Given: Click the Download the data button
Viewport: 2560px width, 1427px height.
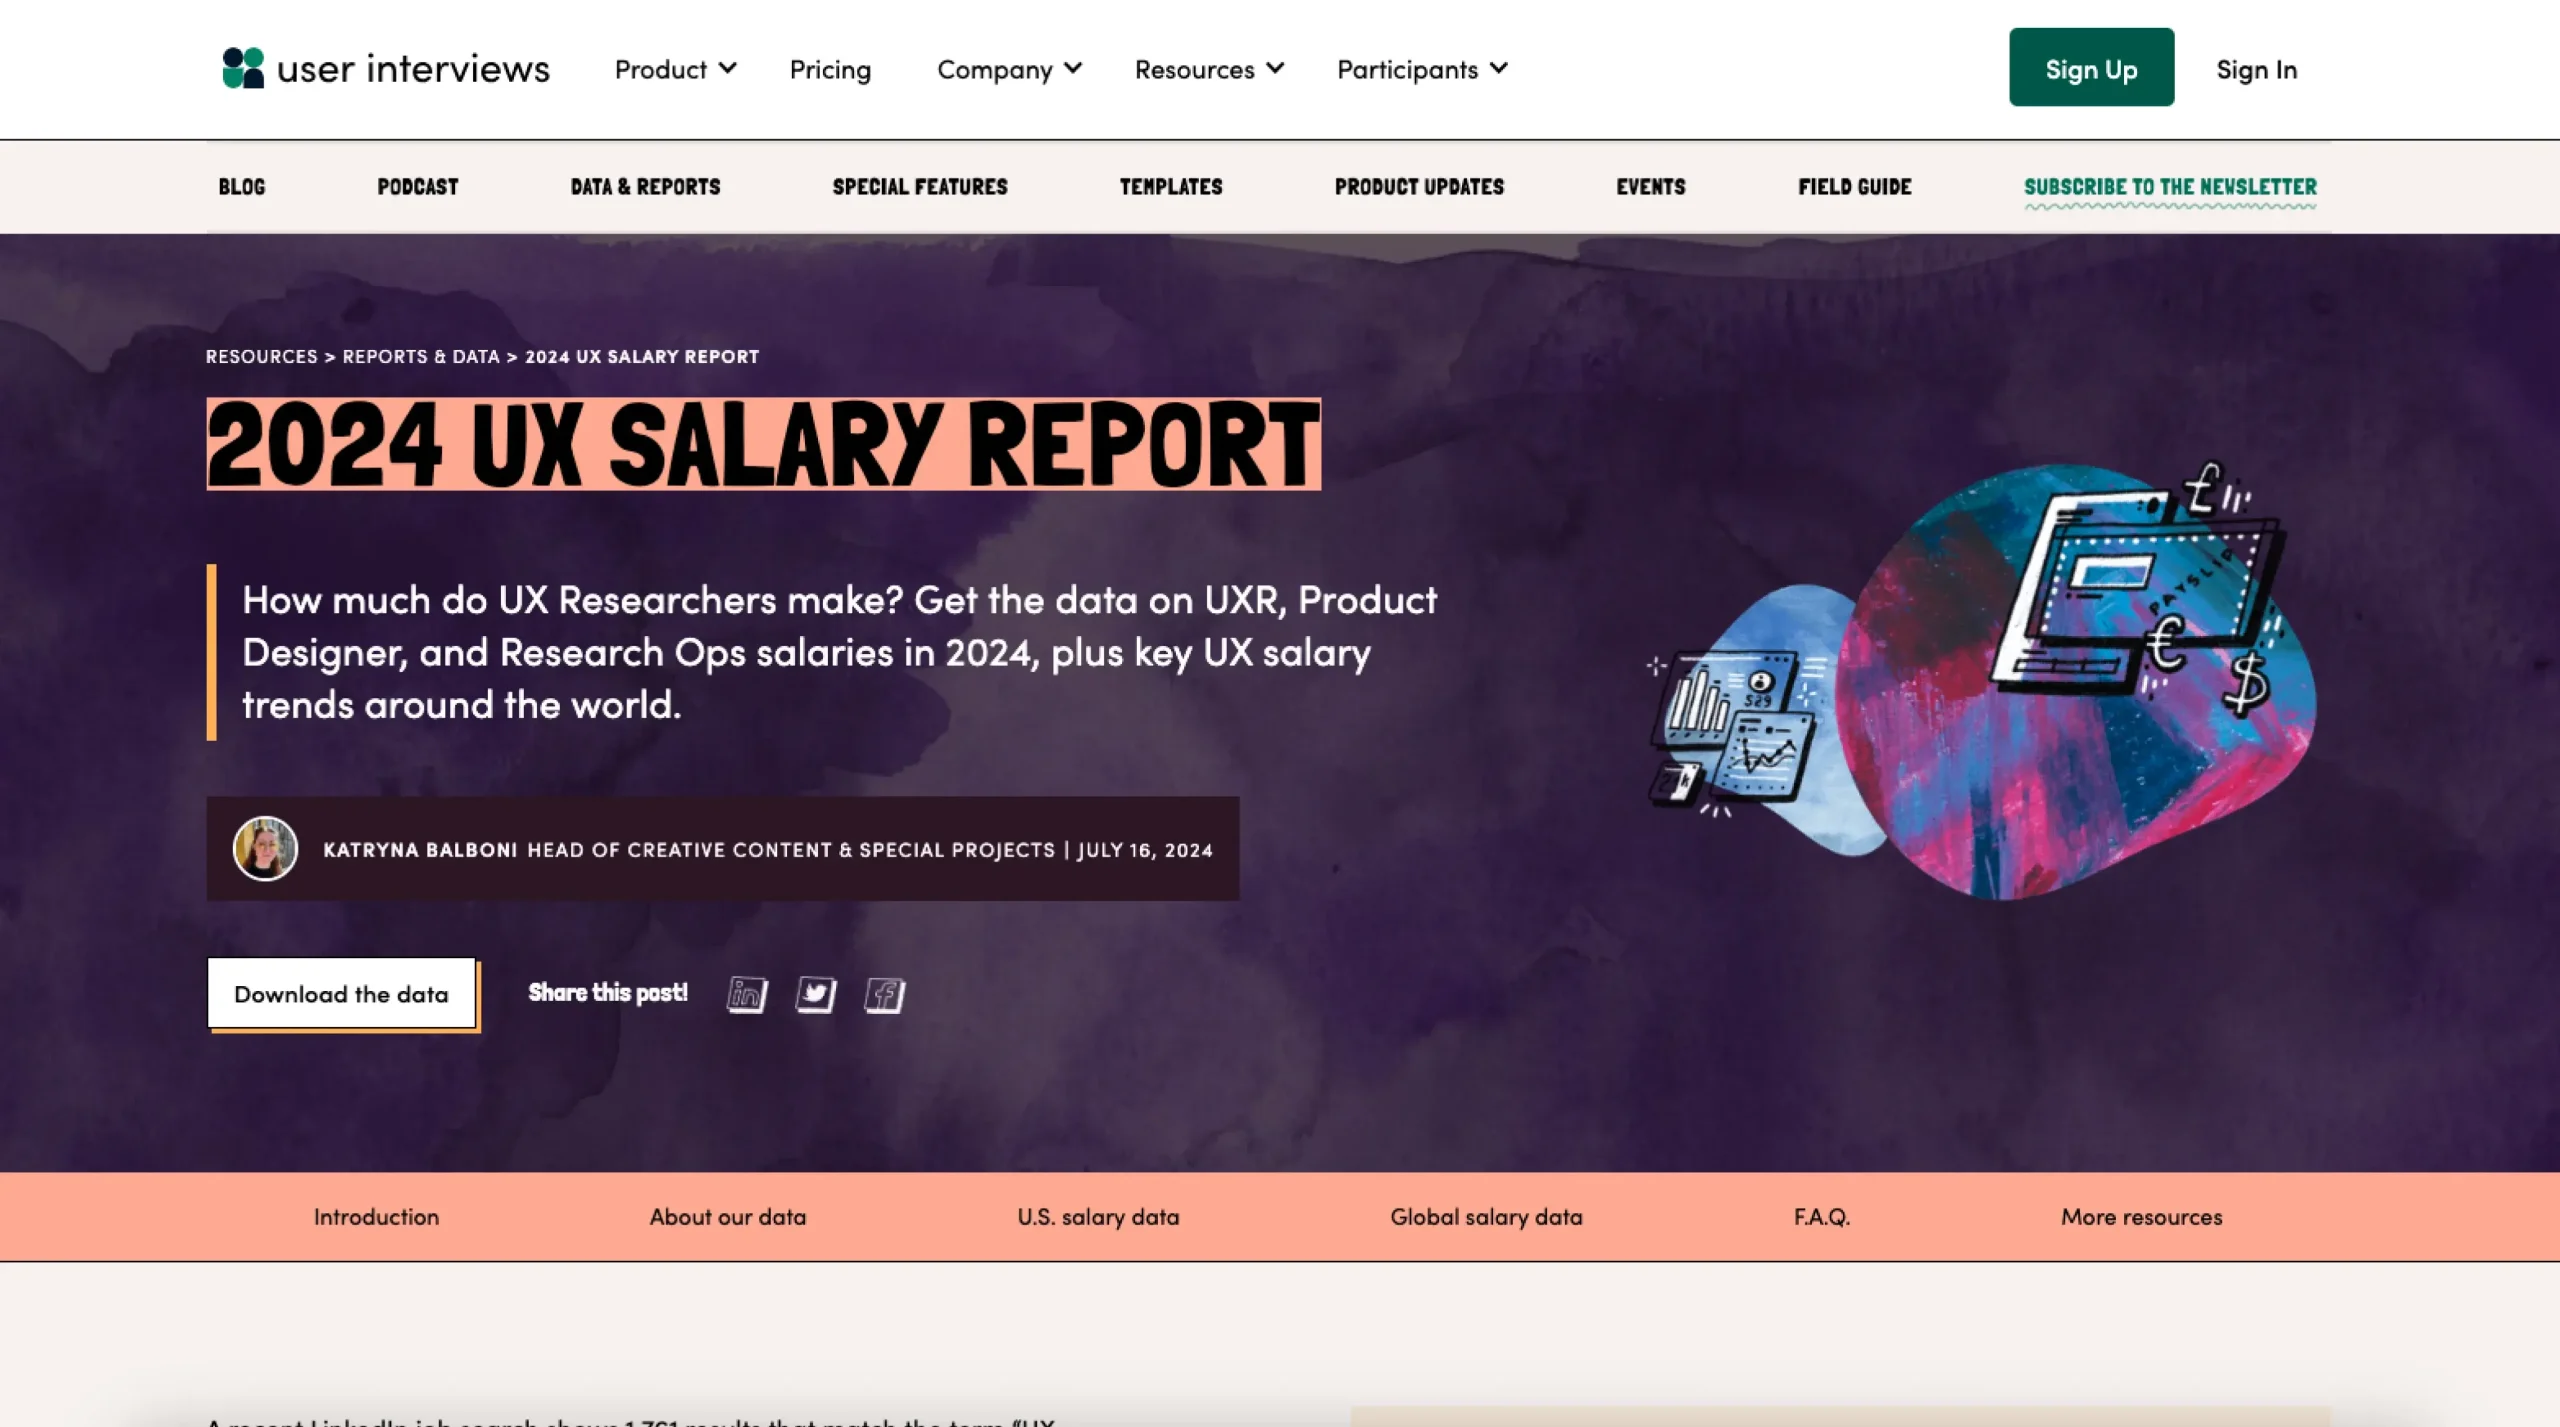Looking at the screenshot, I should pos(342,993).
